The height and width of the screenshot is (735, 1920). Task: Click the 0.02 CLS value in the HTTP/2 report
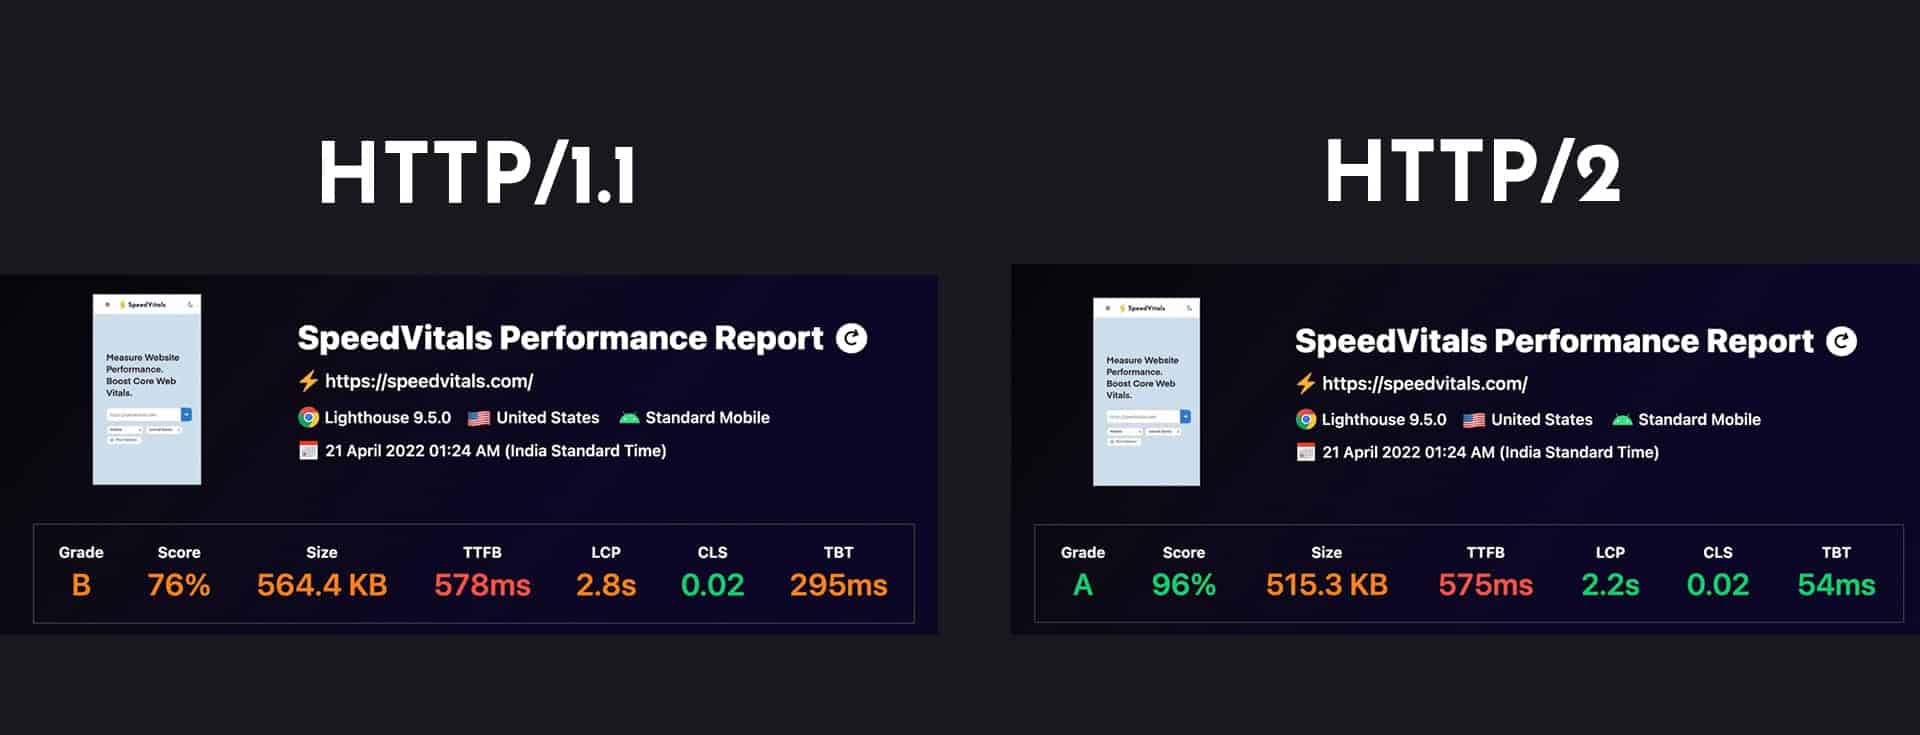click(1718, 585)
